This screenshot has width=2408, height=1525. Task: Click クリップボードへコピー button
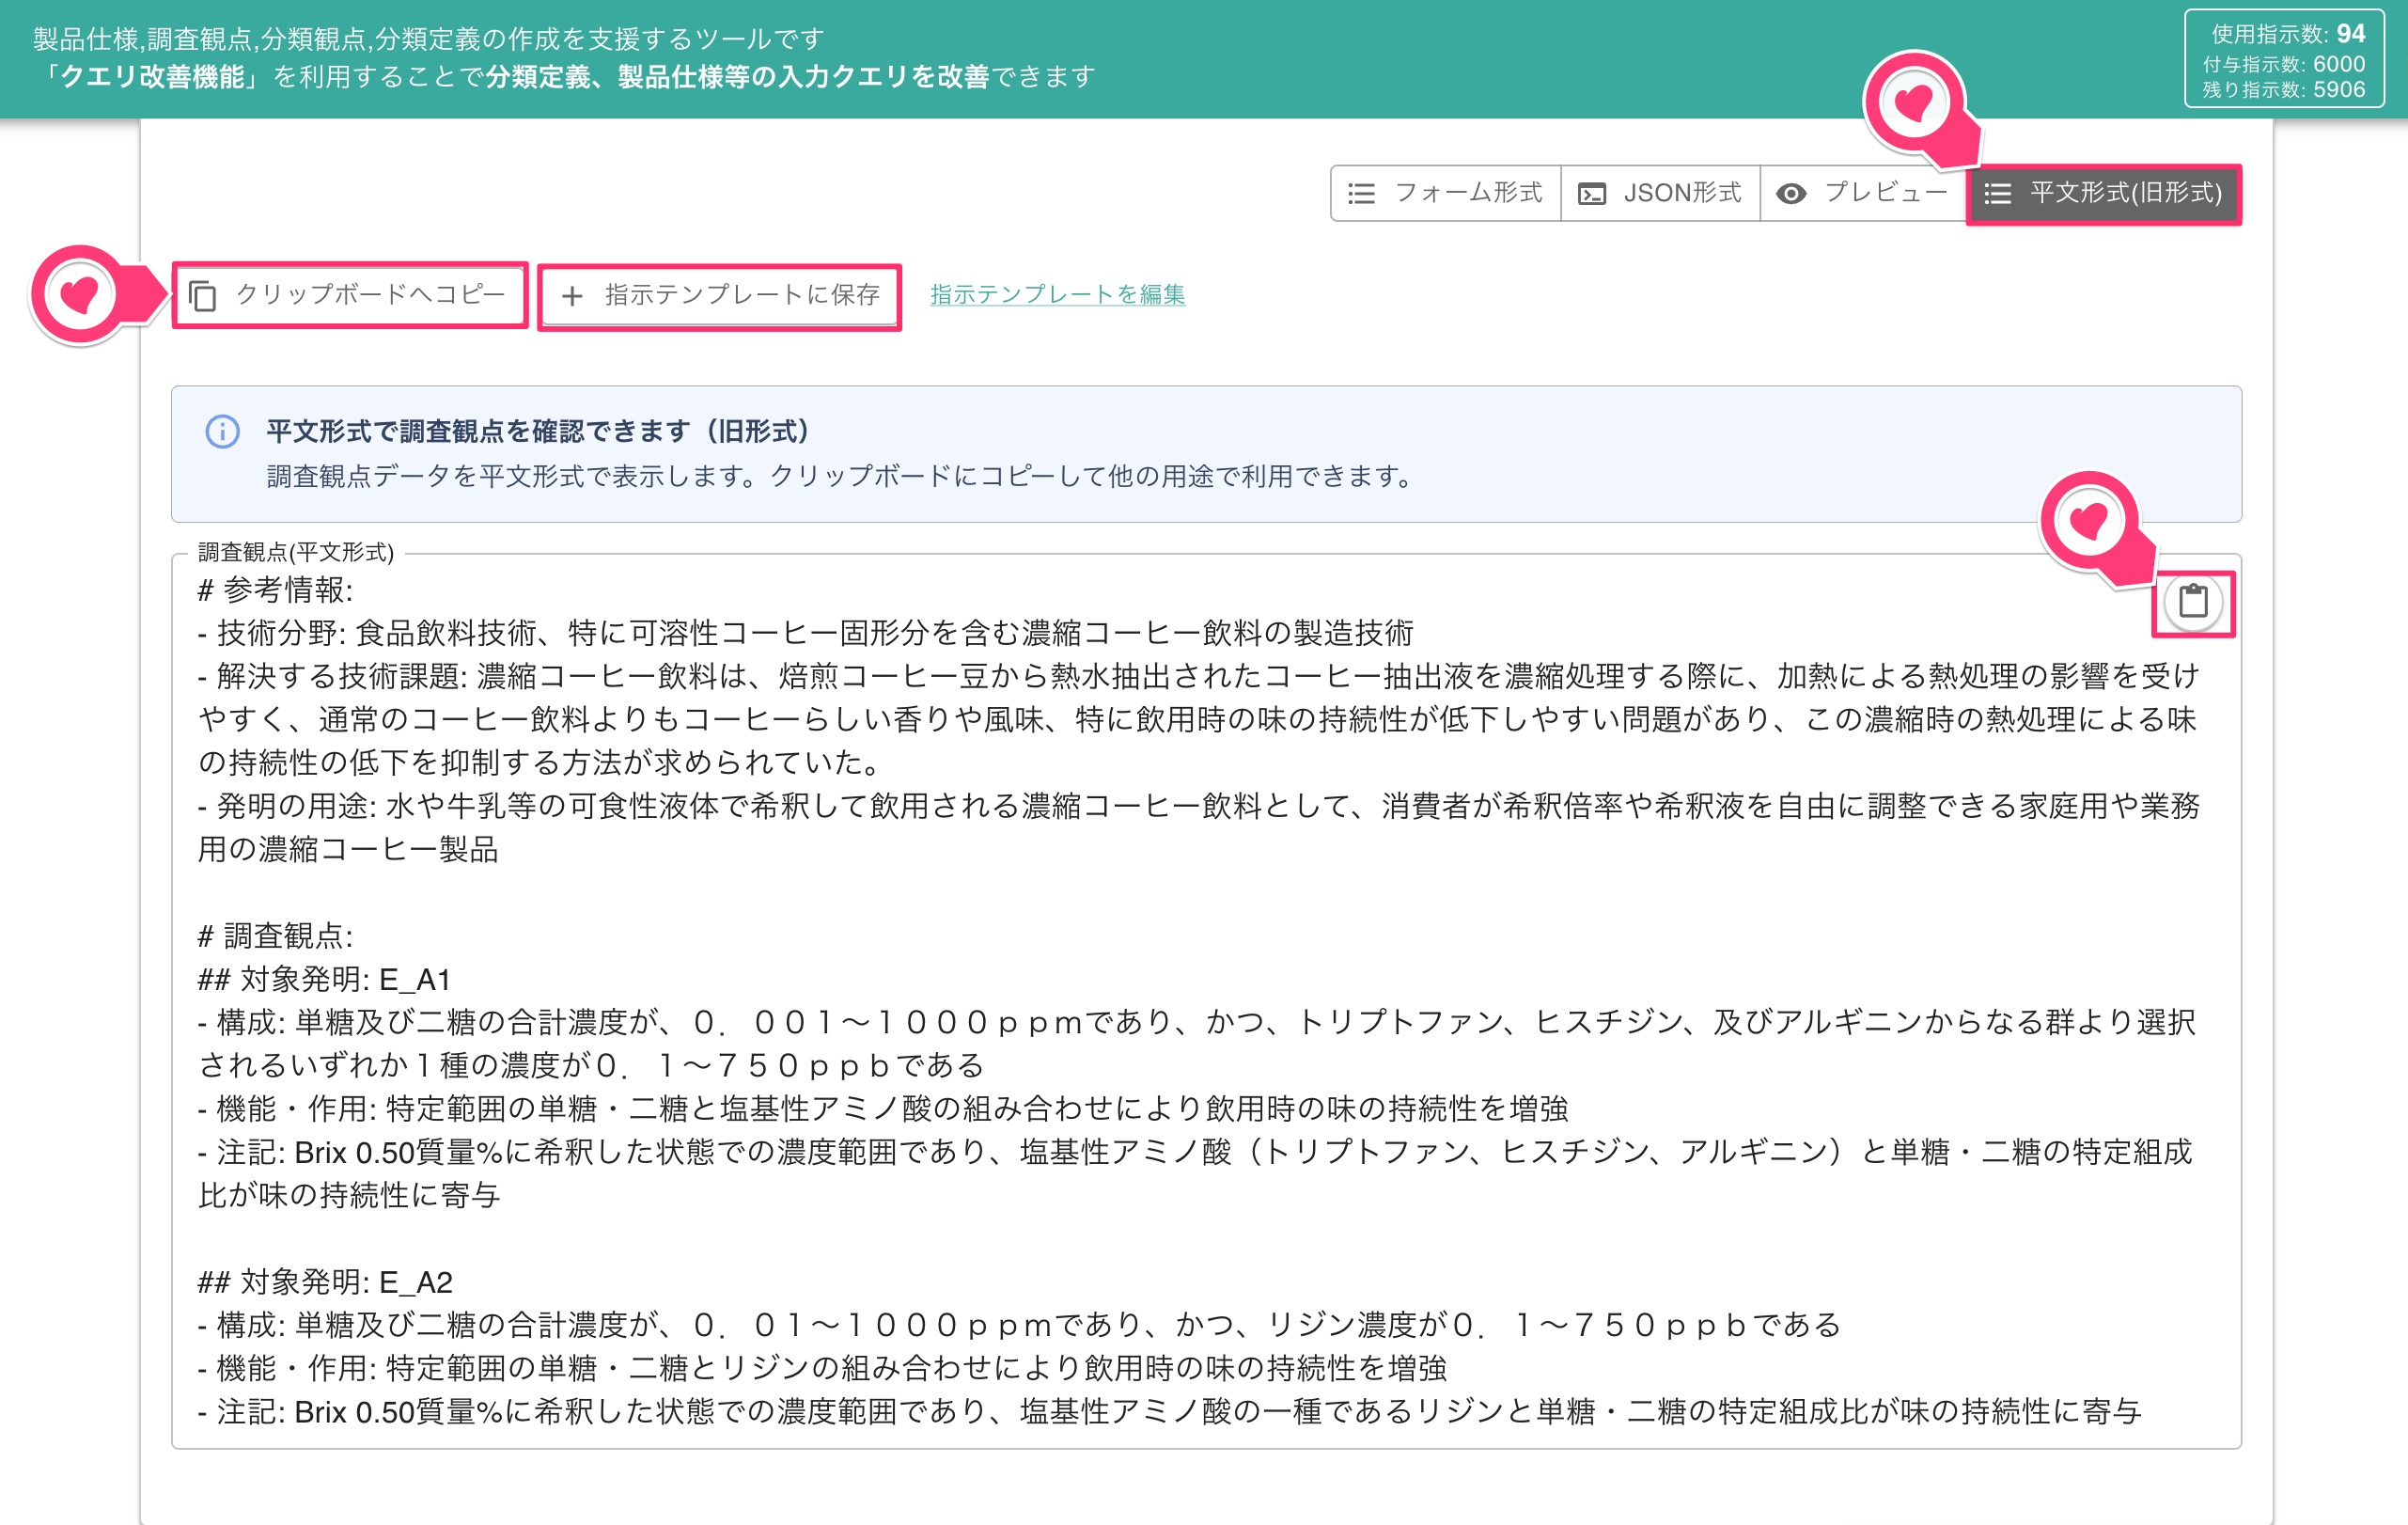coord(349,295)
